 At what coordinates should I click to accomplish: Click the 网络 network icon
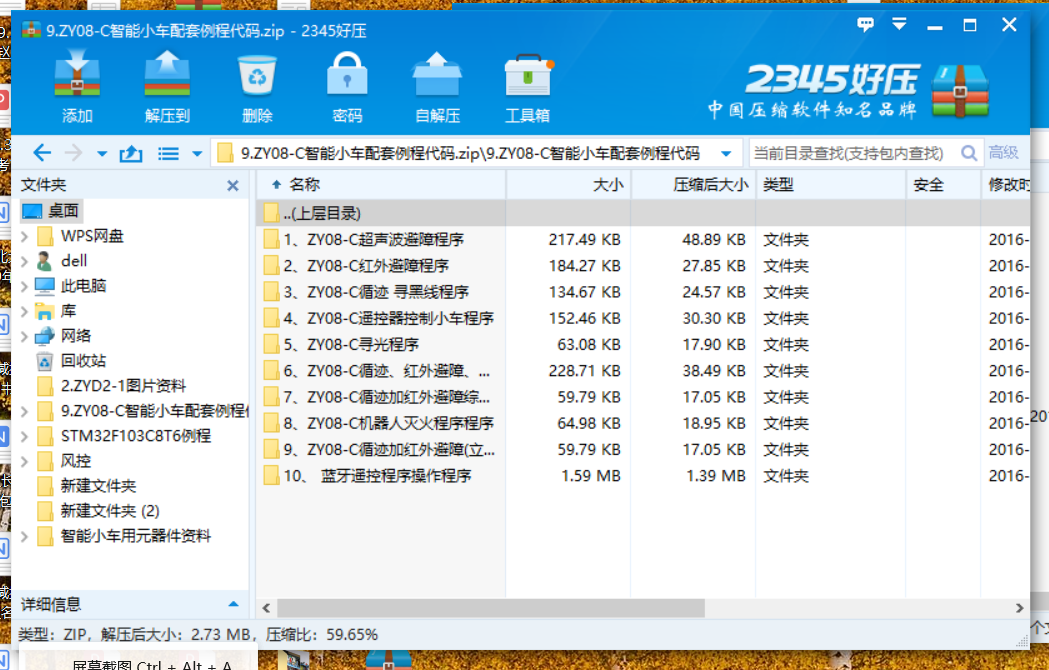point(45,336)
